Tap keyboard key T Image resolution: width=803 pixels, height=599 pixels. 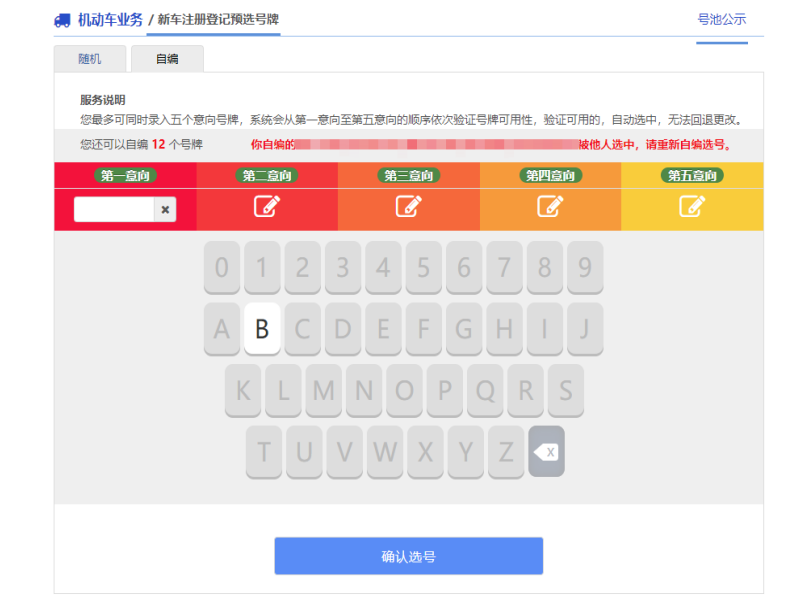(264, 452)
